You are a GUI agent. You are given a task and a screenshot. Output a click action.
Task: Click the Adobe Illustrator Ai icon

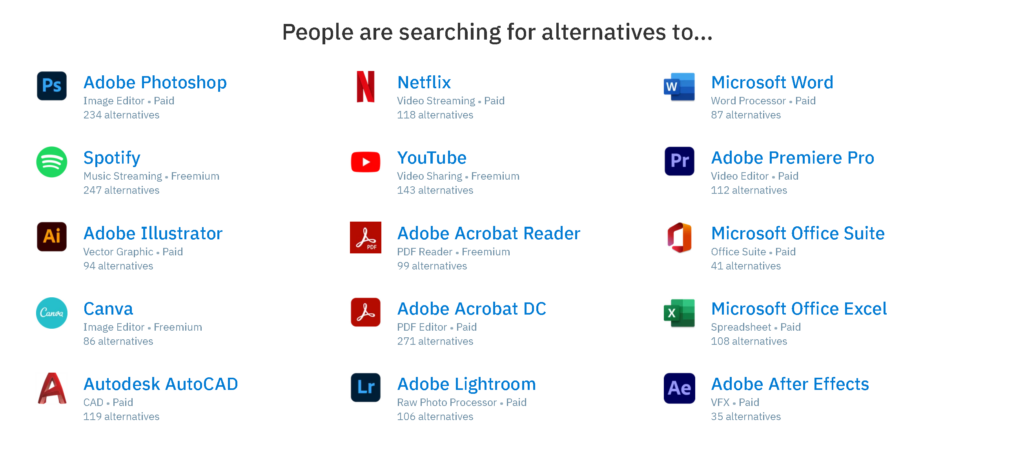click(x=52, y=237)
